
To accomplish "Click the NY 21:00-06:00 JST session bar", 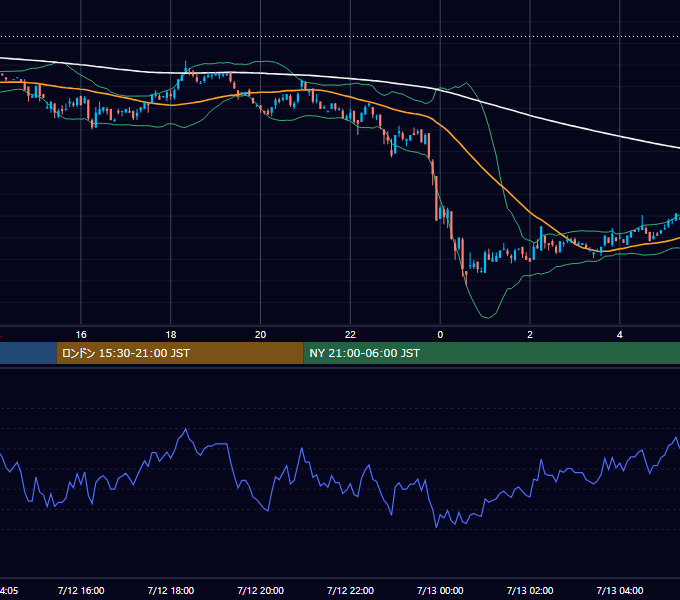I will [492, 353].
